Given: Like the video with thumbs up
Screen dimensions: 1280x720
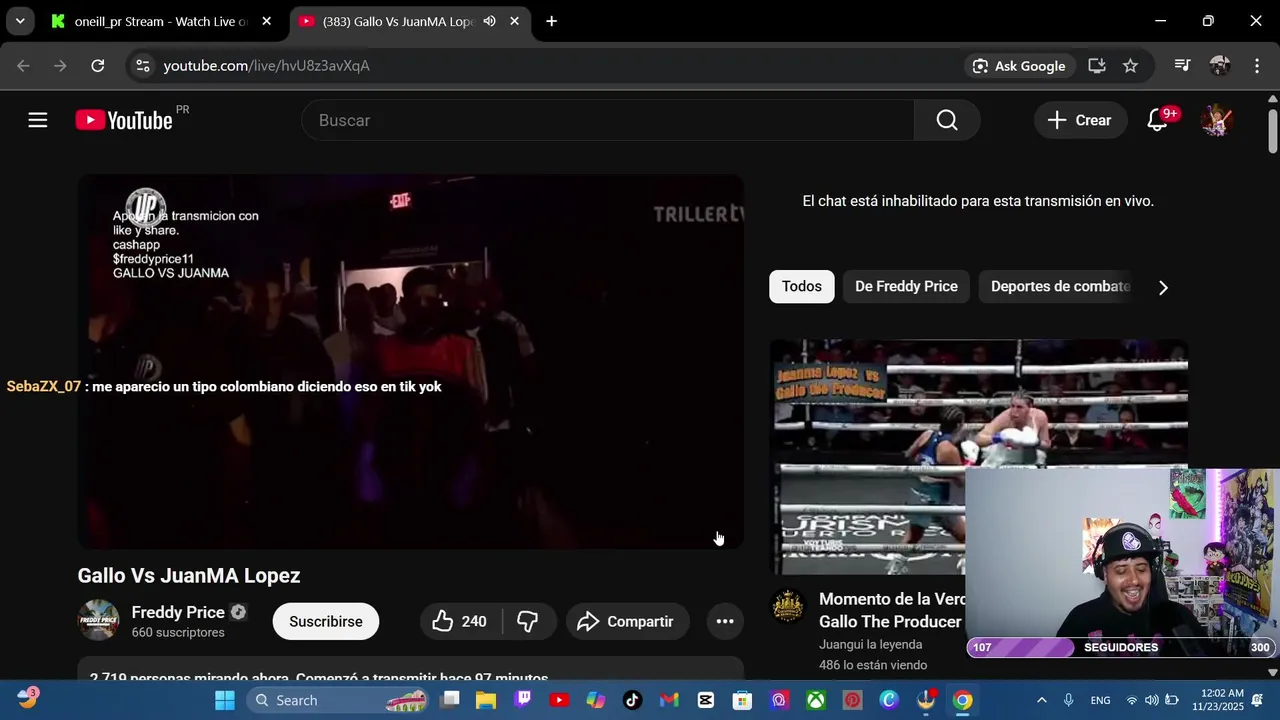Looking at the screenshot, I should pos(460,621).
